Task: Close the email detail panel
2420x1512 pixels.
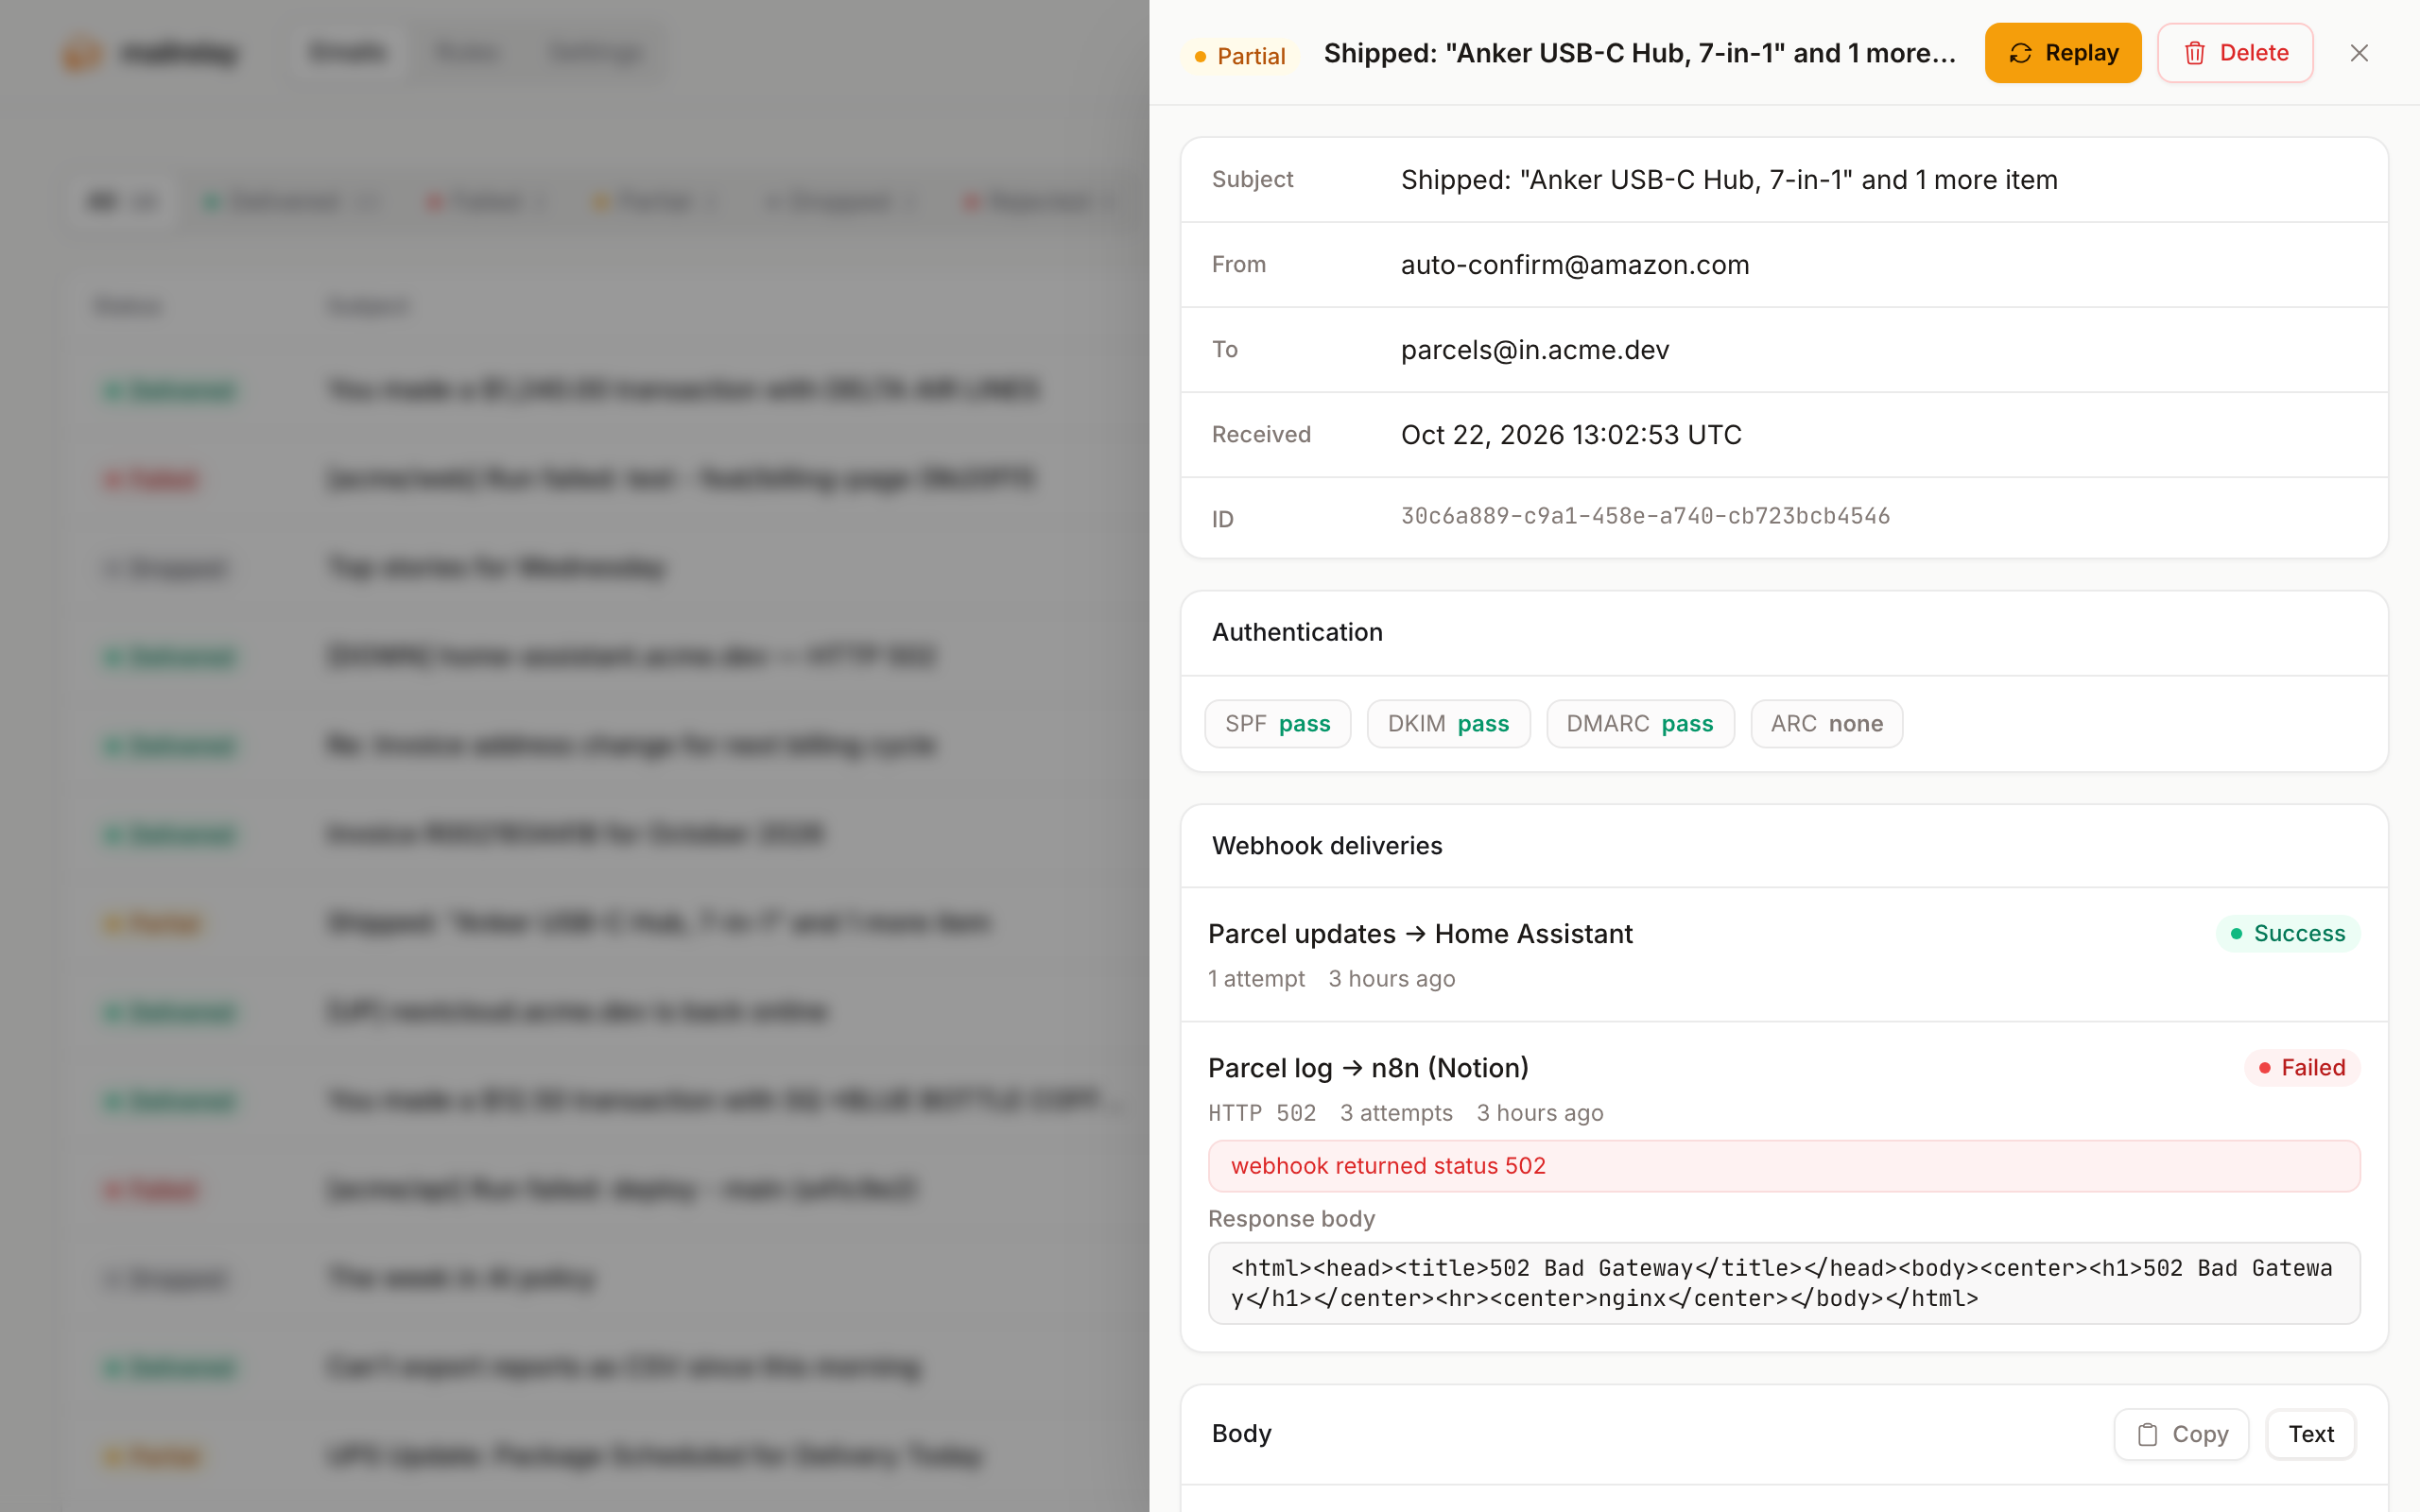Action: [2359, 53]
